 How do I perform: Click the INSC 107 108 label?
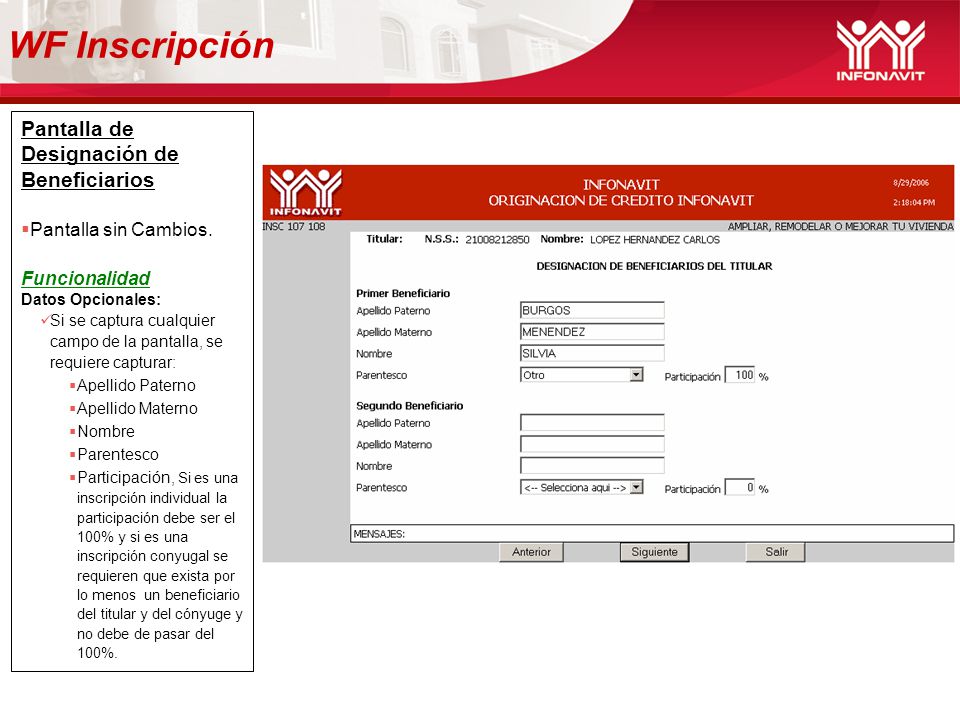point(294,227)
